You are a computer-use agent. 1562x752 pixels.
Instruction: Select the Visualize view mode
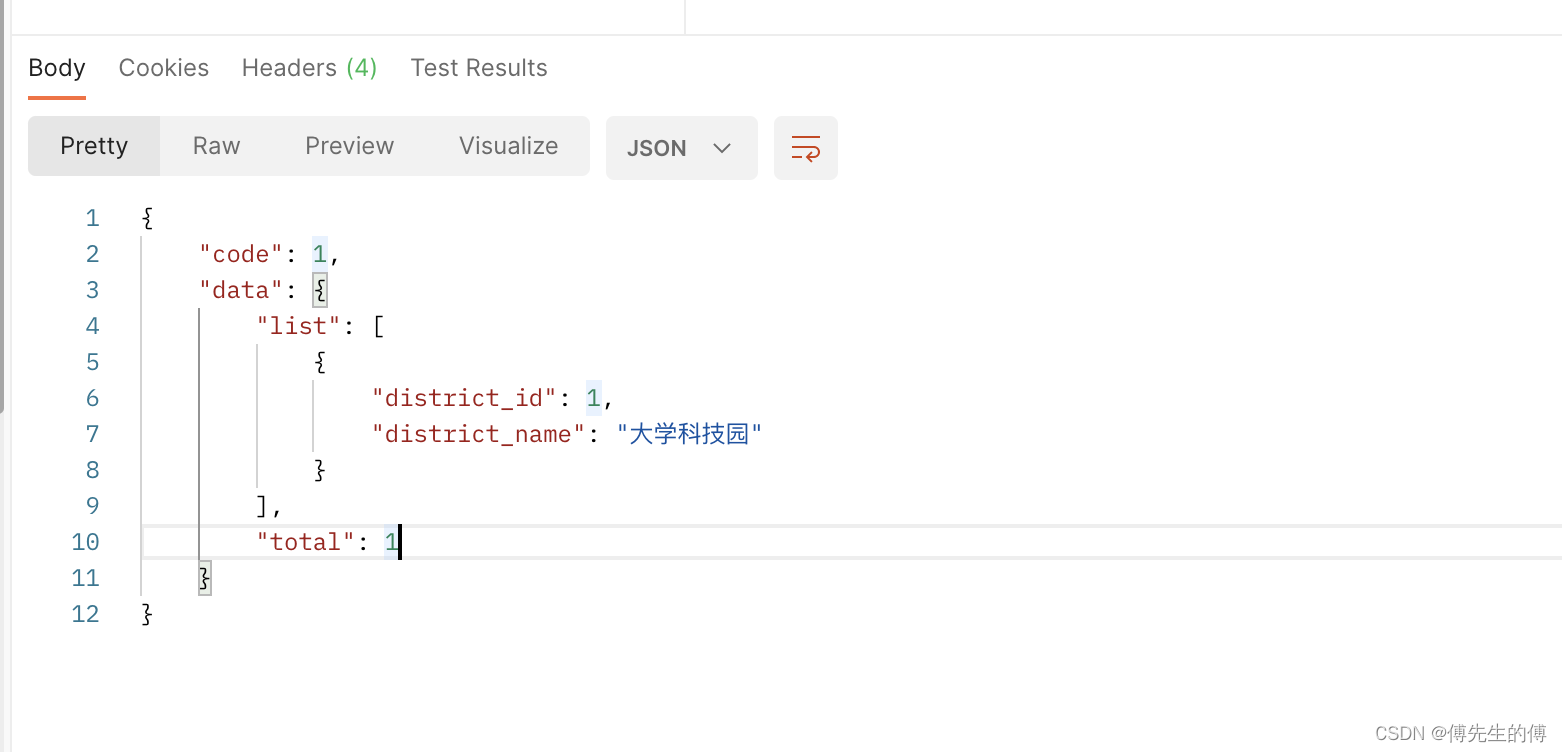click(x=509, y=146)
